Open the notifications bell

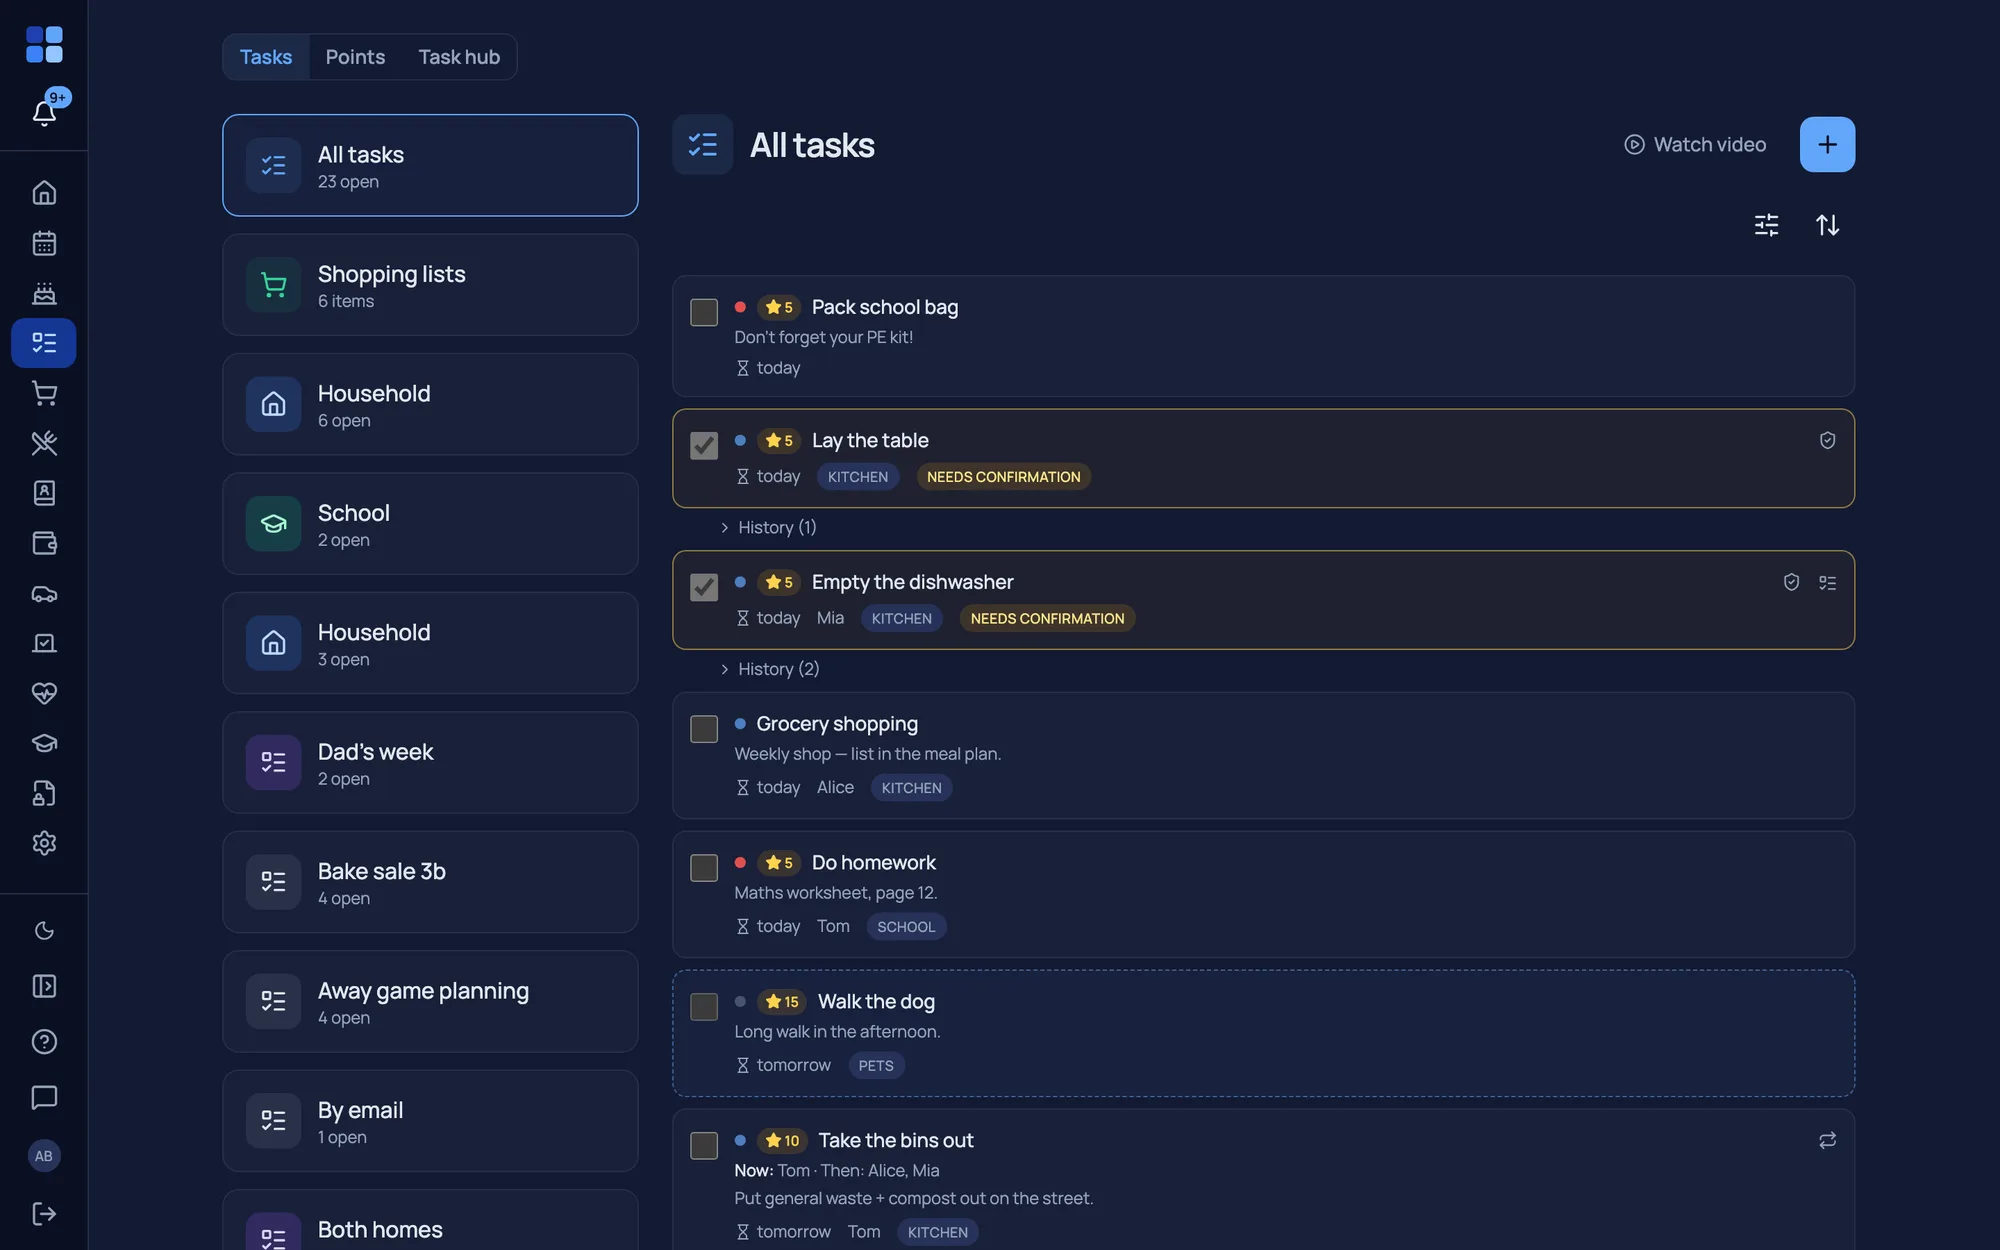pyautogui.click(x=44, y=112)
